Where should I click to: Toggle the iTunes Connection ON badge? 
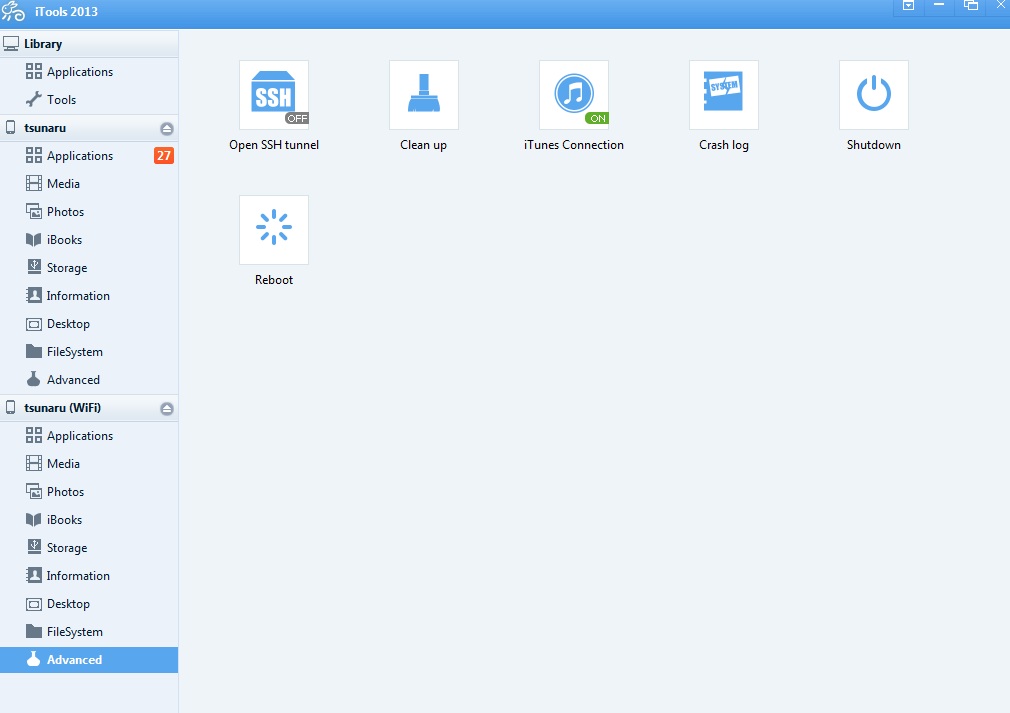point(597,119)
